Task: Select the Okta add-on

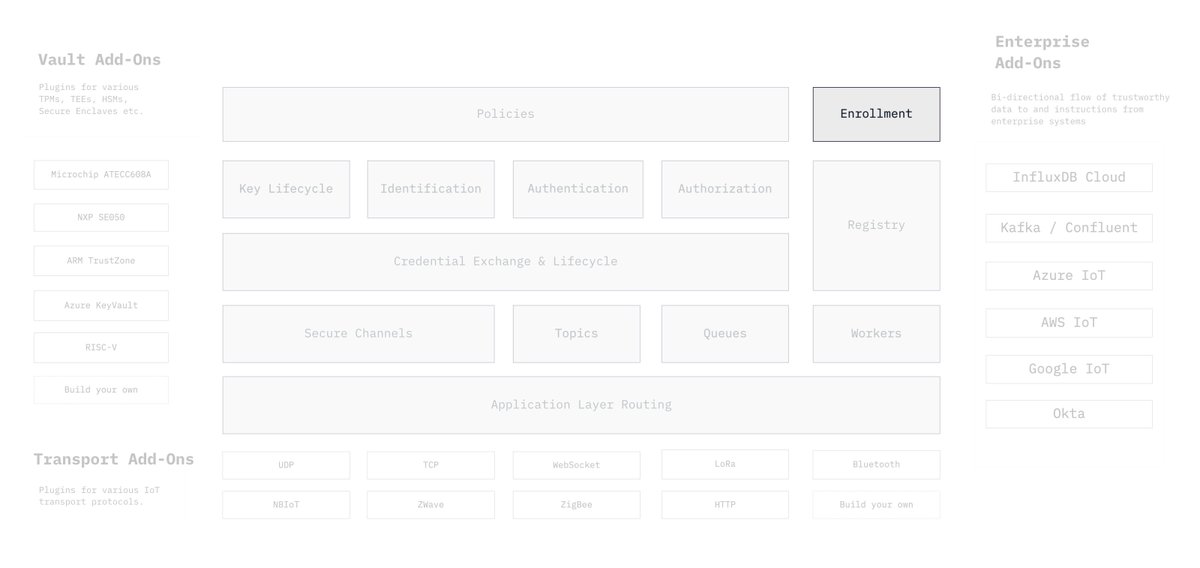Action: pos(1069,414)
